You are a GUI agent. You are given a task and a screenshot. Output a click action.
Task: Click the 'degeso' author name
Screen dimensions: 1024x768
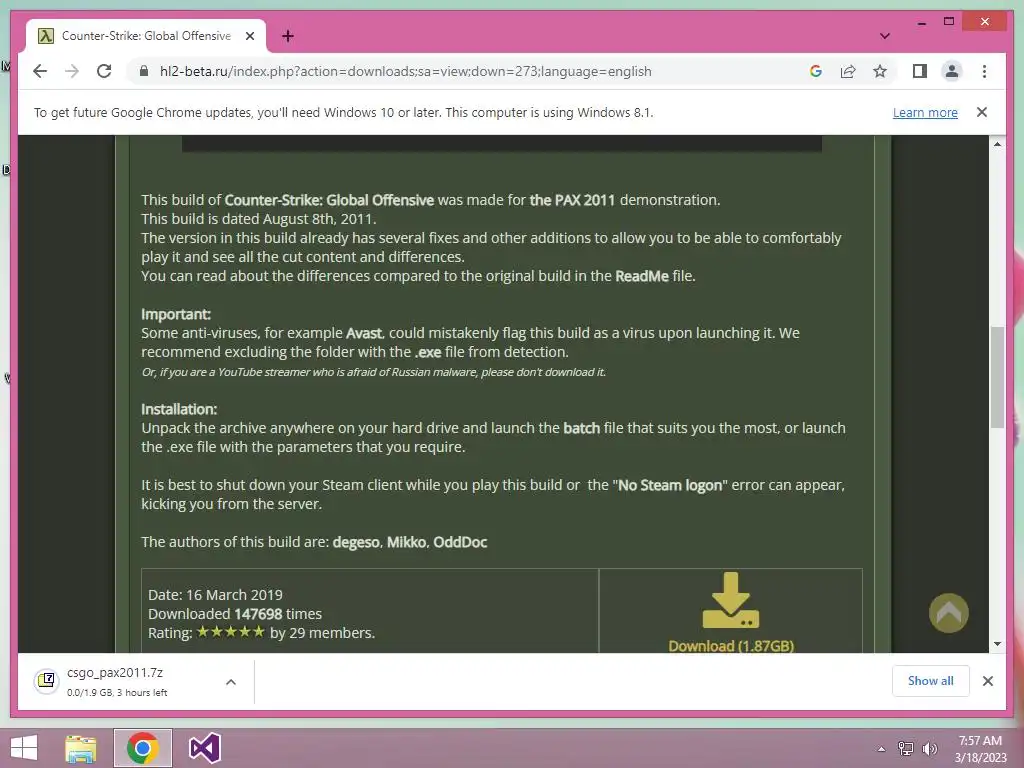[x=356, y=542]
